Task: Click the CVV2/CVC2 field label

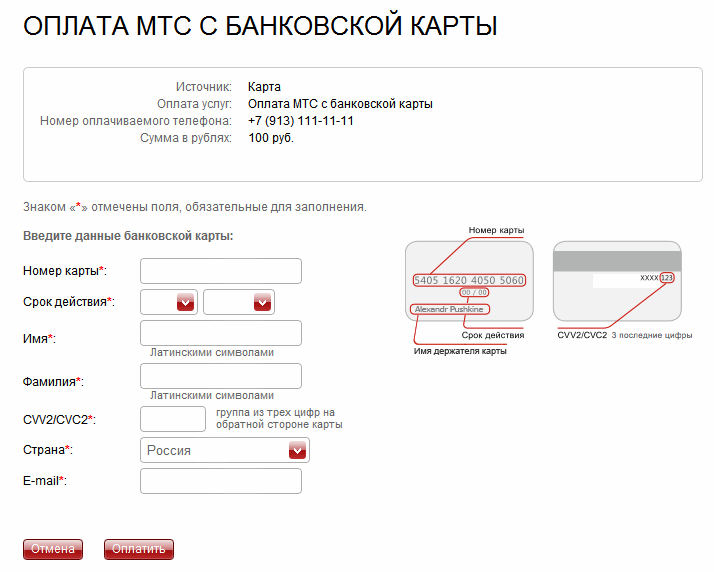Action: click(59, 420)
